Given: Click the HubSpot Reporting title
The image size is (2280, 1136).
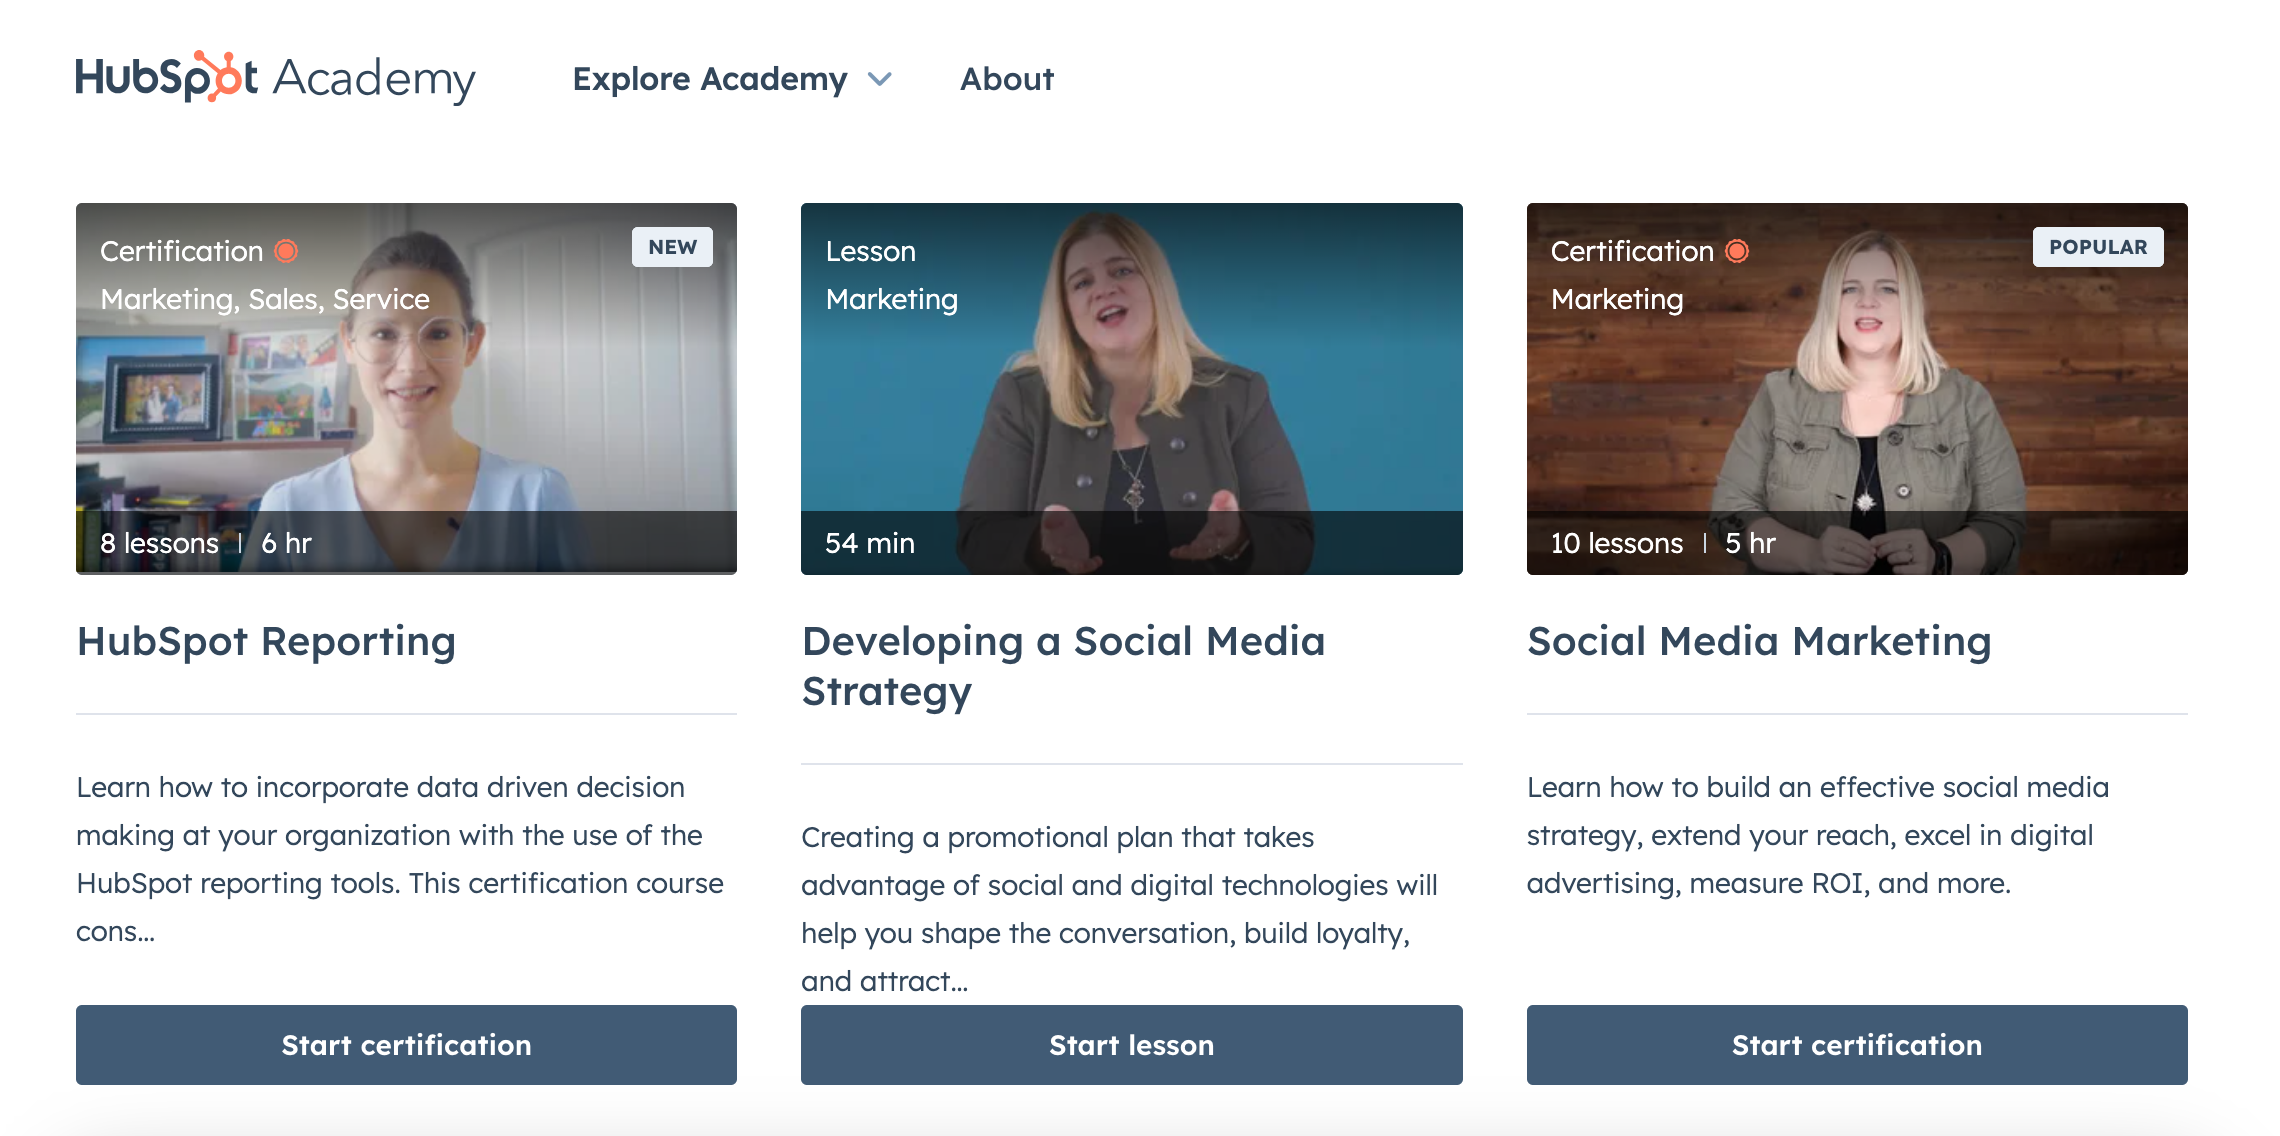Looking at the screenshot, I should tap(266, 641).
